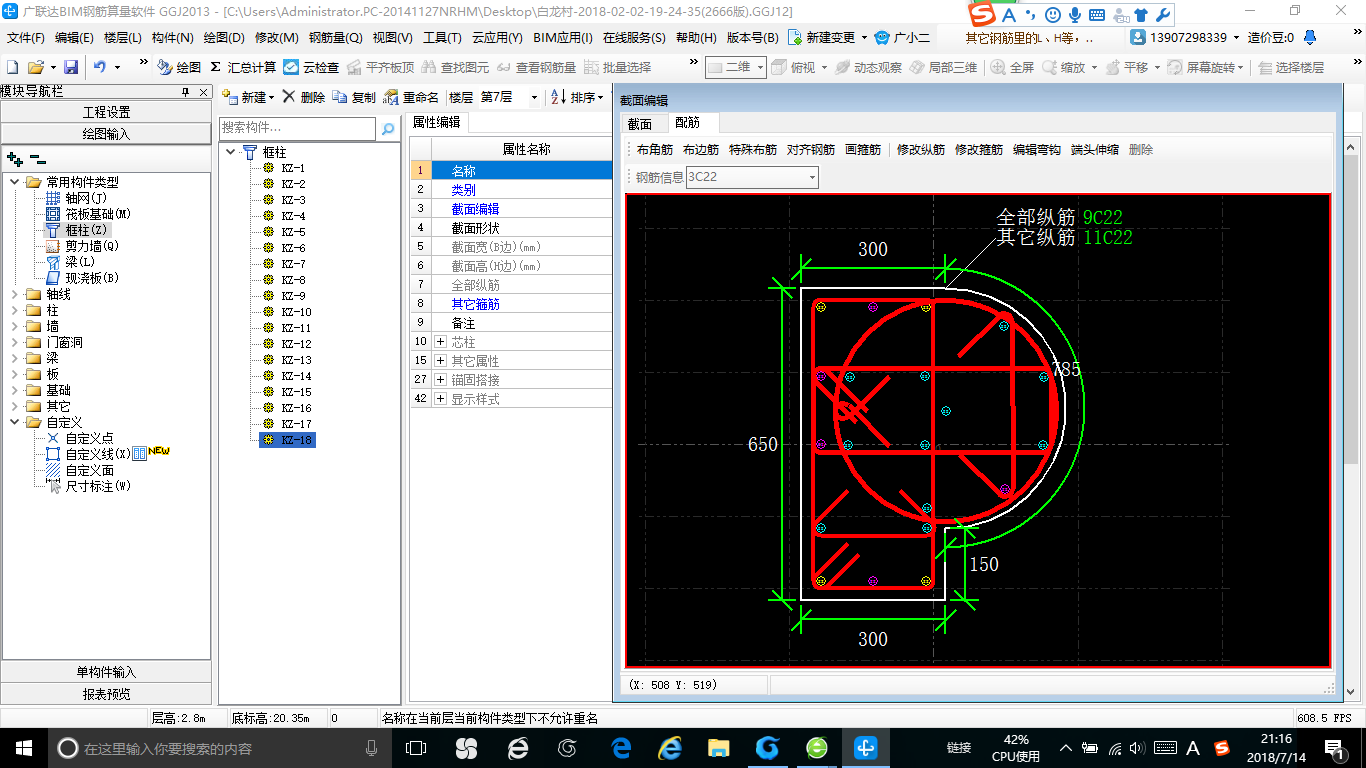The width and height of the screenshot is (1366, 768).
Task: Click the Undo arrow icon
Action: (x=99, y=67)
